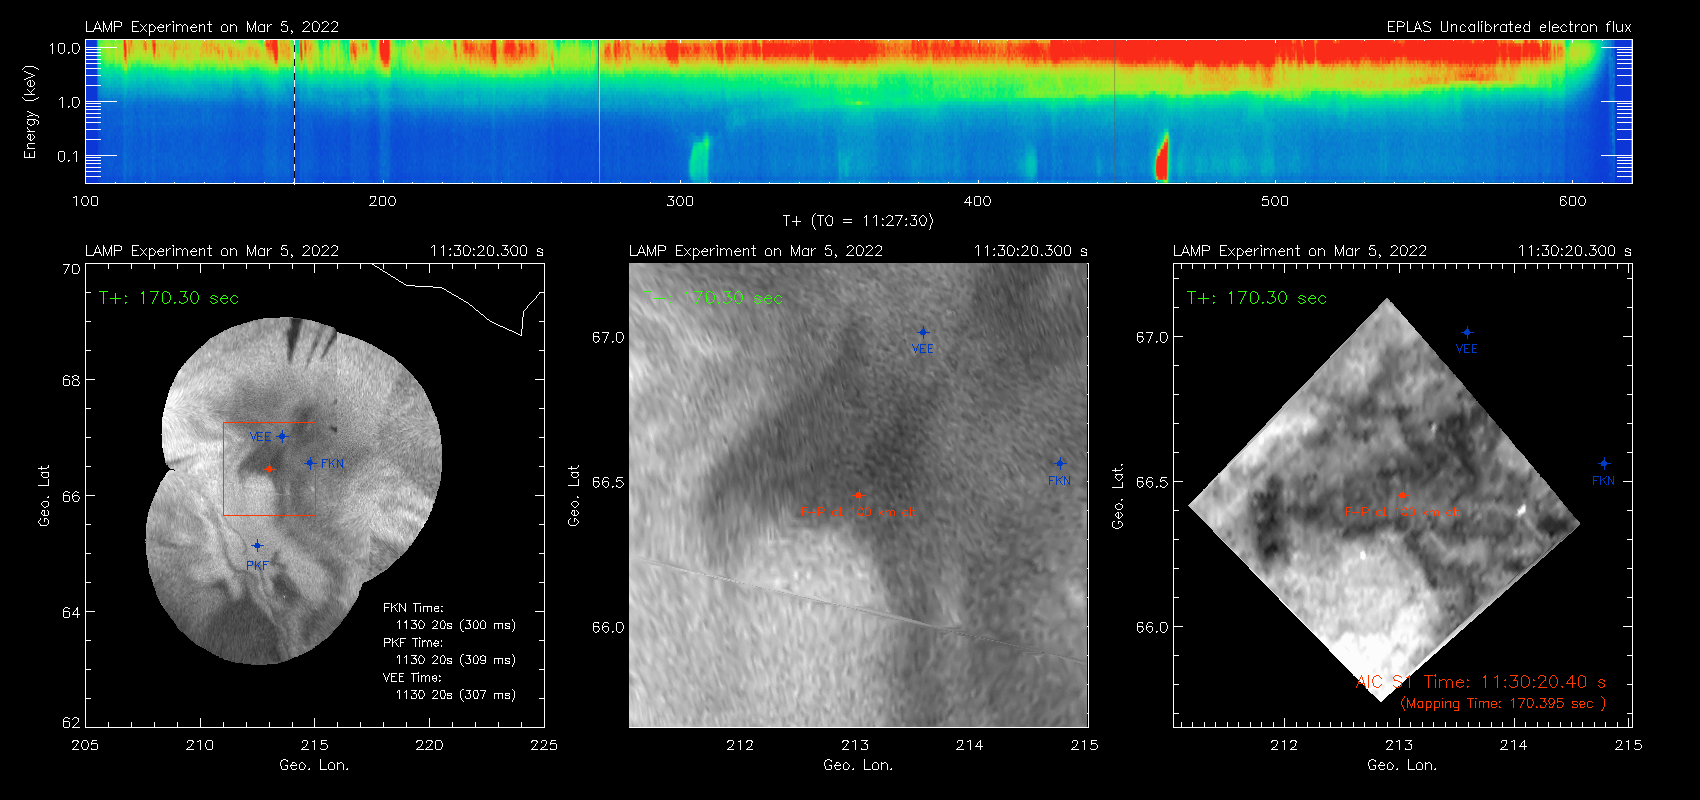Click the left panel's 'Geo. Lat' axis label
1700x800 pixels.
[43, 496]
